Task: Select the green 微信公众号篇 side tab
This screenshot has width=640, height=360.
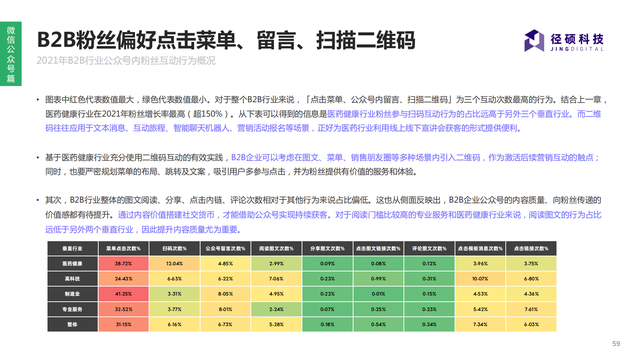Action: (11, 53)
